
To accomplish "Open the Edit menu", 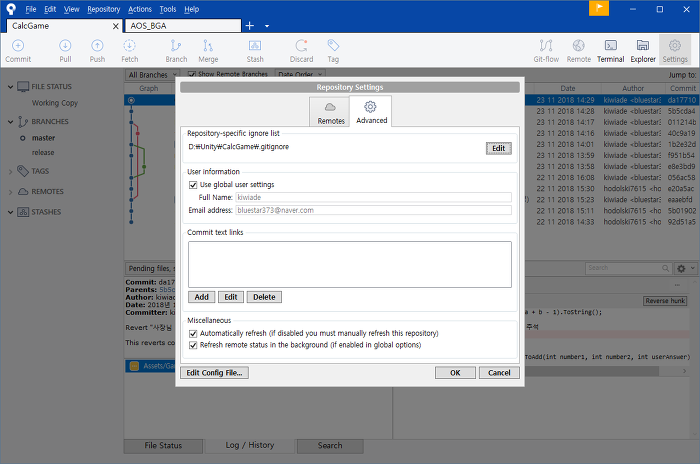I will click(50, 9).
